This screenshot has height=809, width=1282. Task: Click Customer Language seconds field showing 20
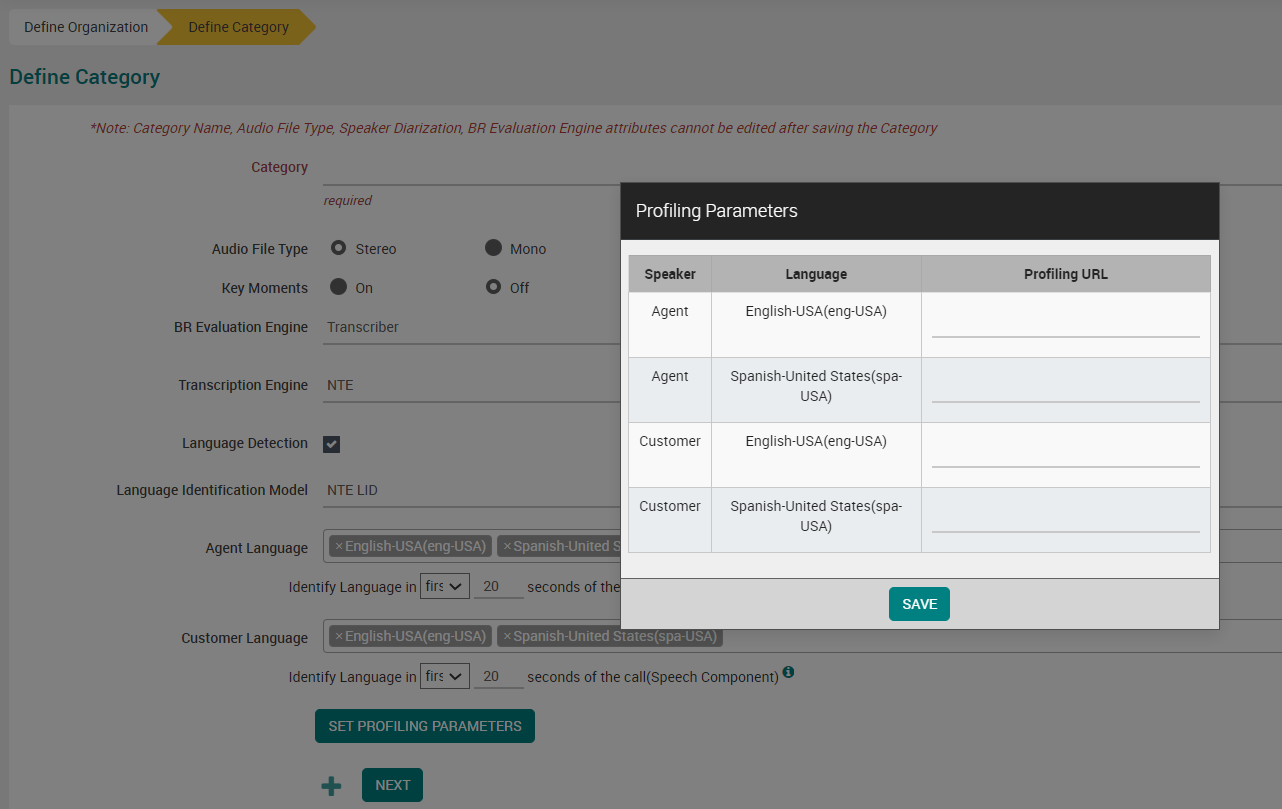pyautogui.click(x=498, y=676)
